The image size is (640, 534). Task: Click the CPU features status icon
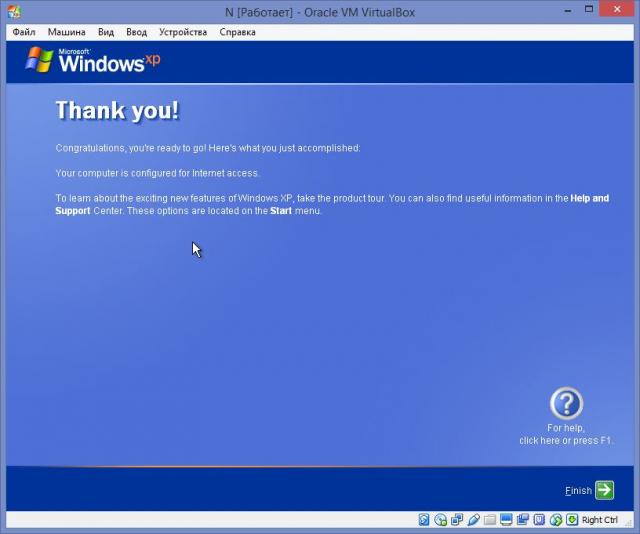(x=539, y=519)
